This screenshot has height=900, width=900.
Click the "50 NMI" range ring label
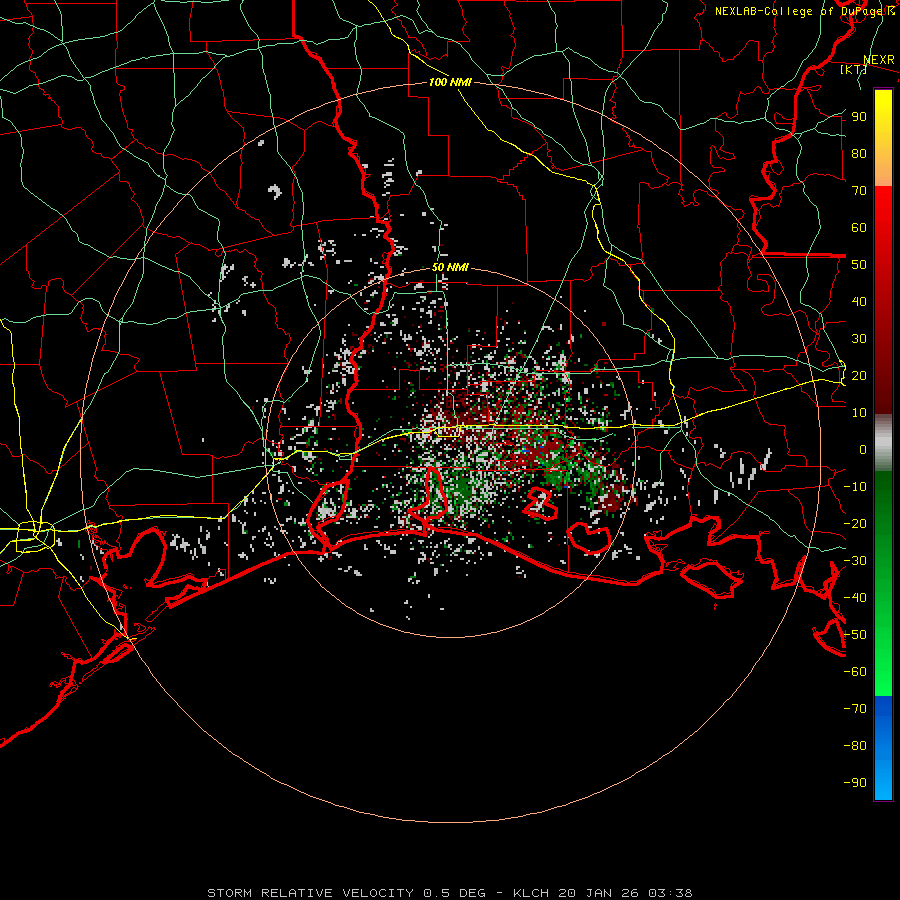pos(450,267)
